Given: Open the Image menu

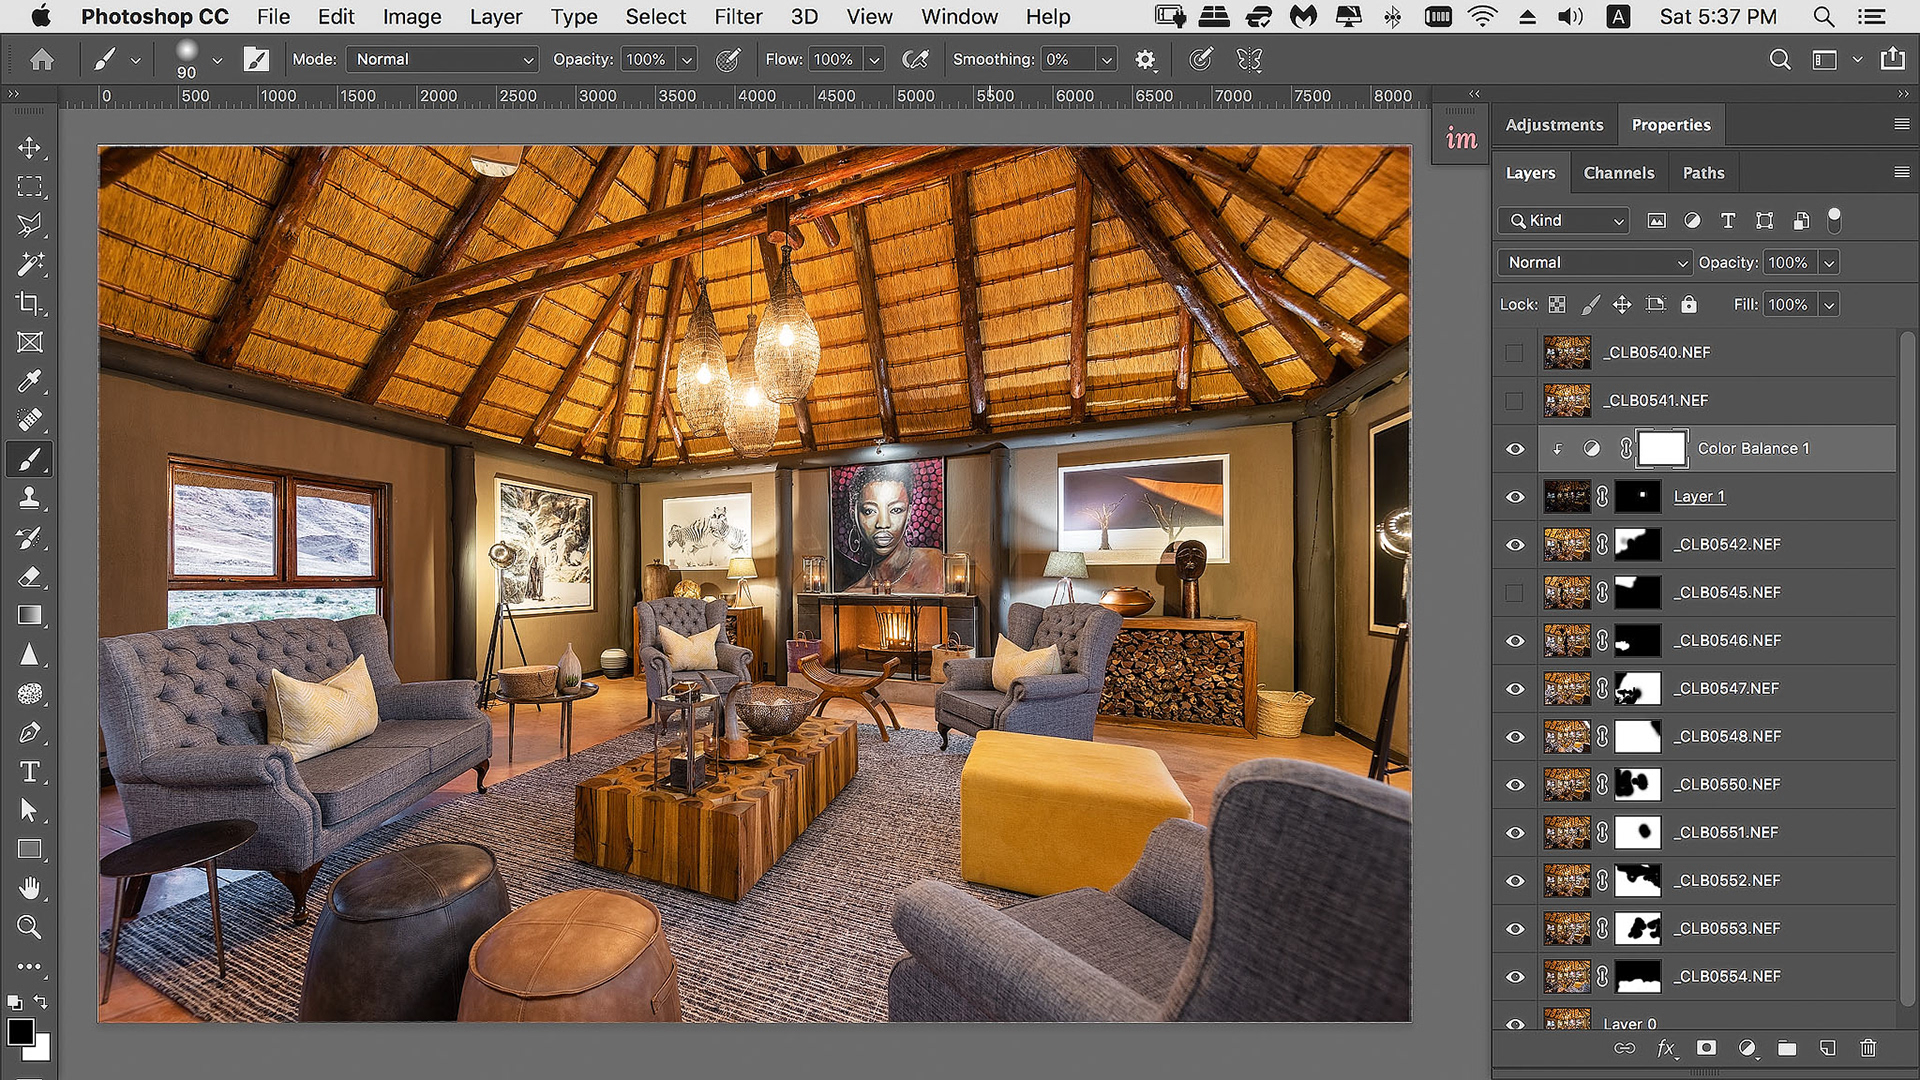Looking at the screenshot, I should coord(411,17).
